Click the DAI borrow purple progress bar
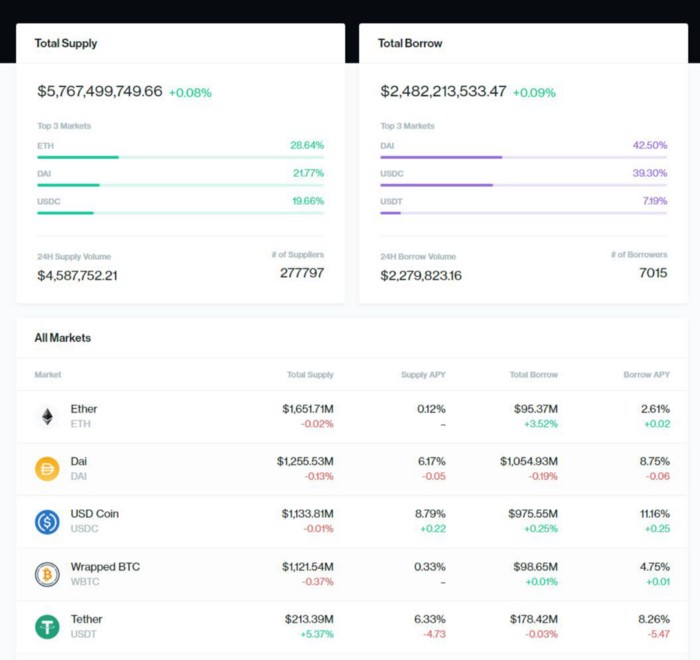Screen dimensions: 700x660 (x=523, y=157)
